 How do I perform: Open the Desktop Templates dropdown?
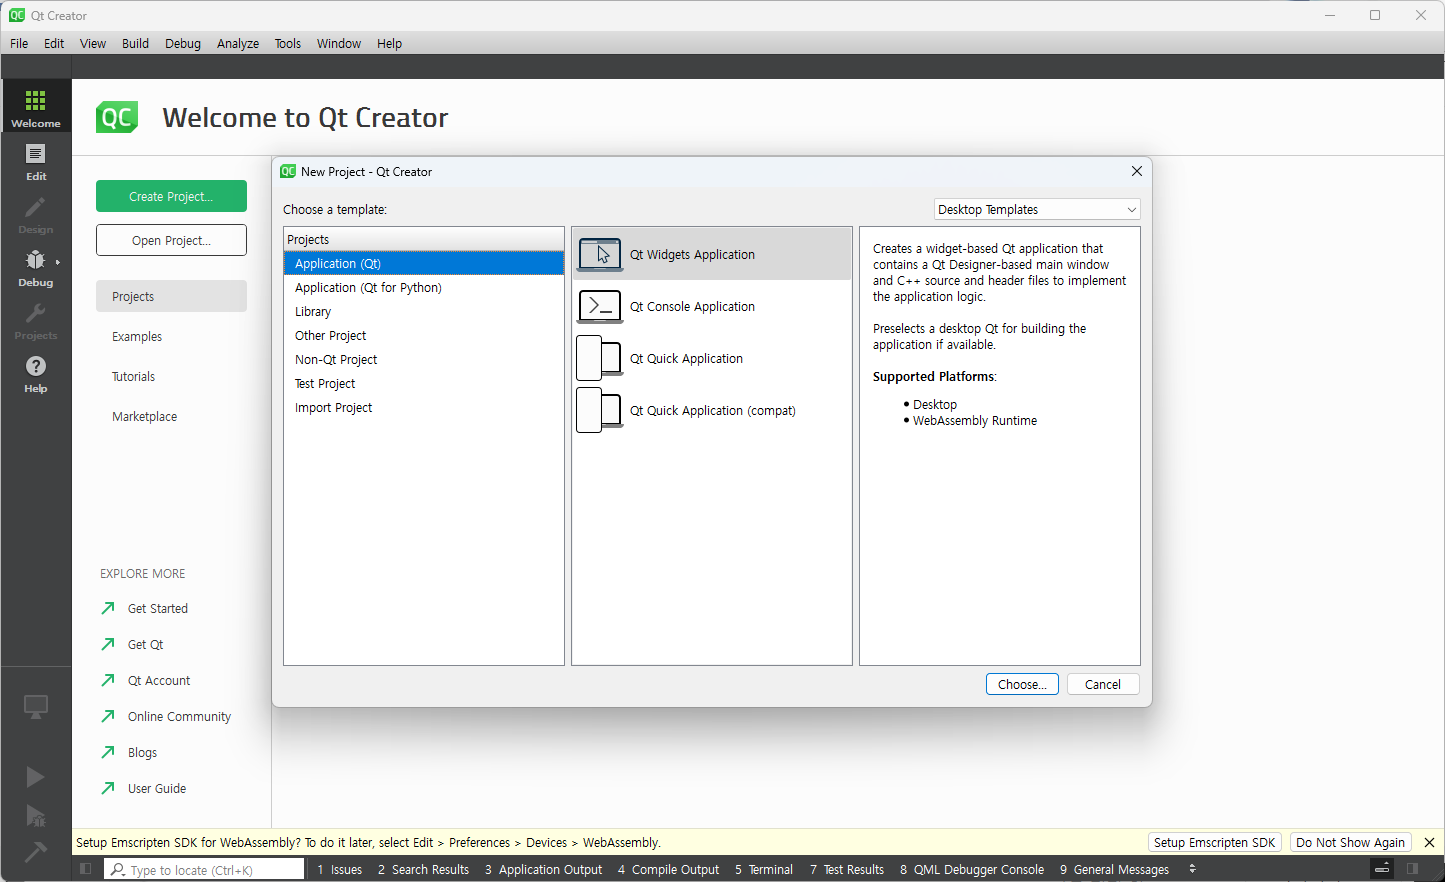pyautogui.click(x=1037, y=209)
